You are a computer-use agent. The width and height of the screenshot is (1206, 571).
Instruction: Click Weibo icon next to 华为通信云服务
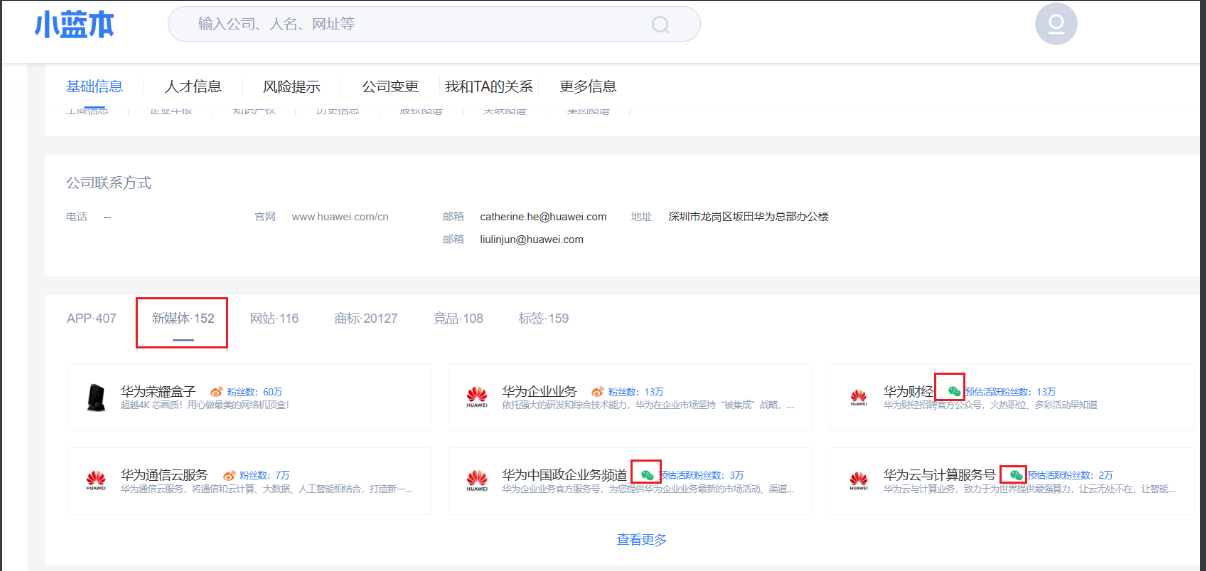tap(229, 475)
